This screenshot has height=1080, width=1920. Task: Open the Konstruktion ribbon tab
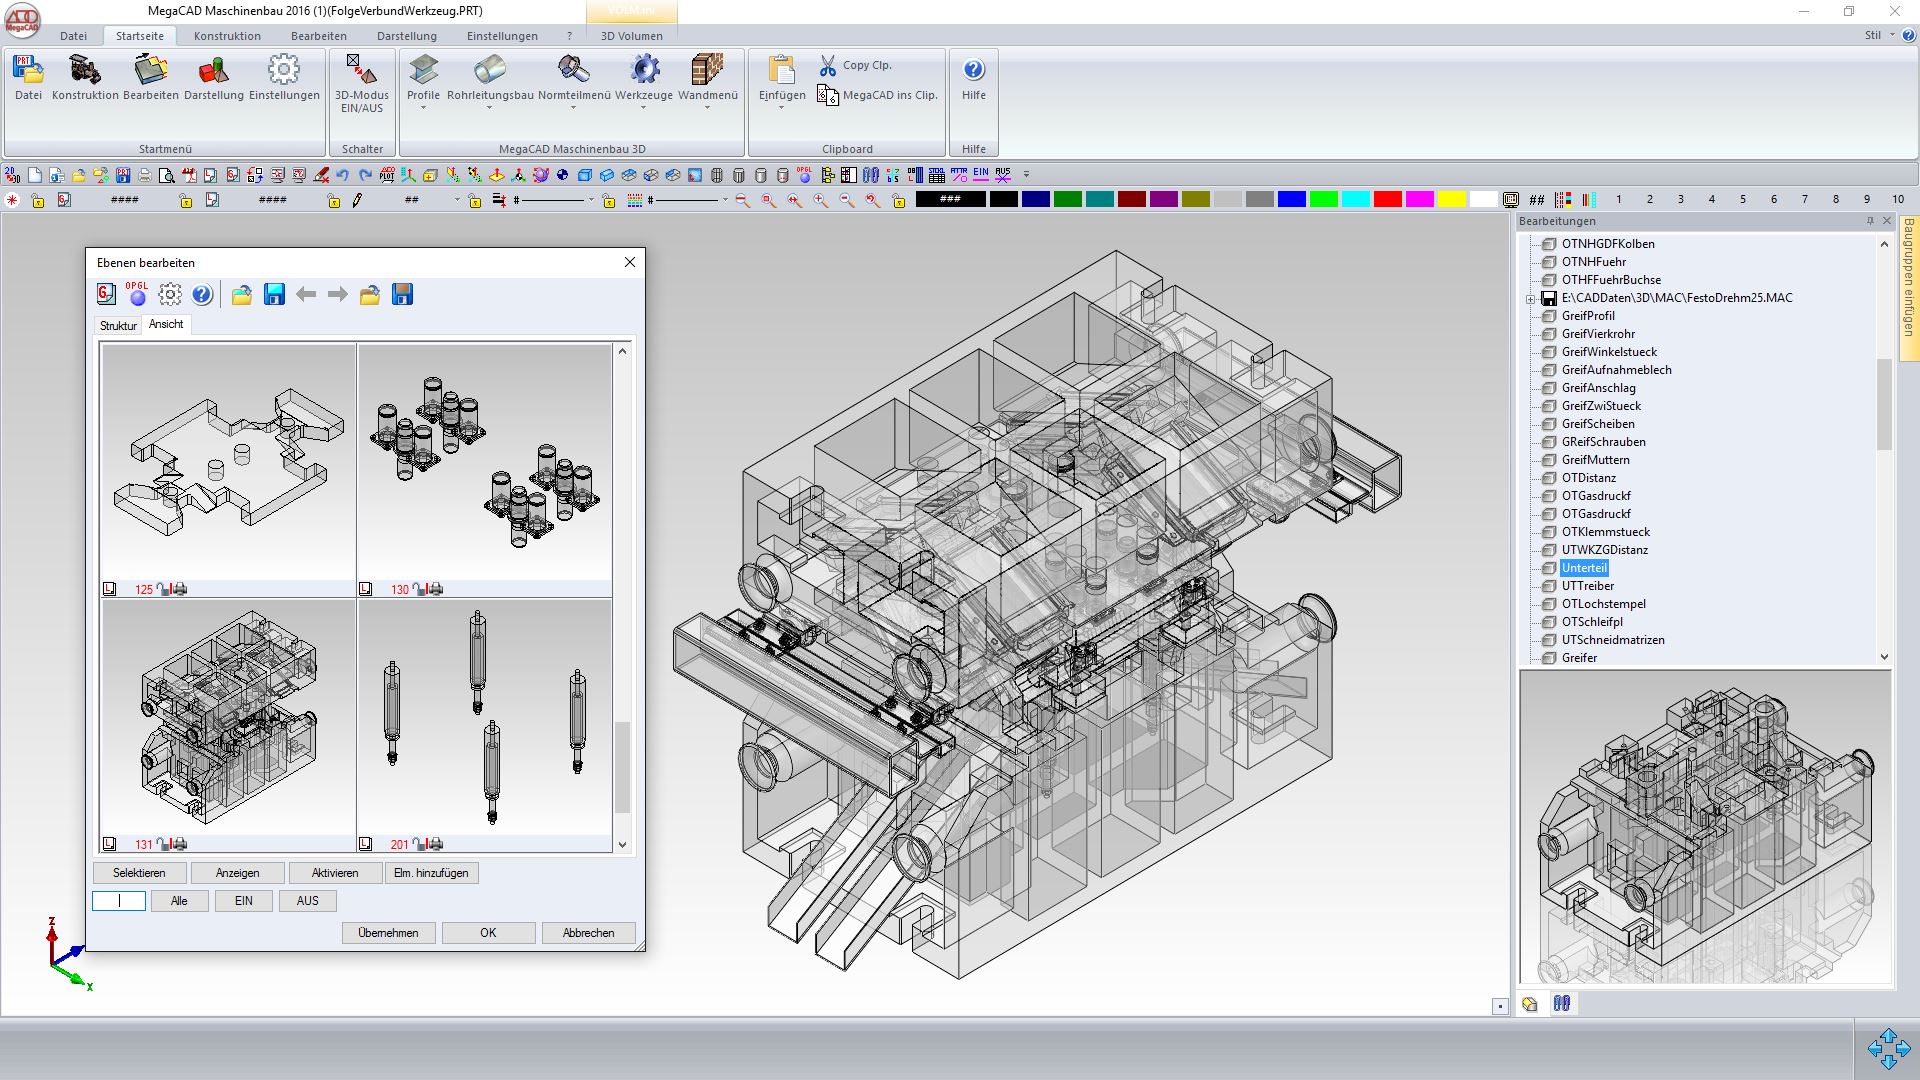227,36
